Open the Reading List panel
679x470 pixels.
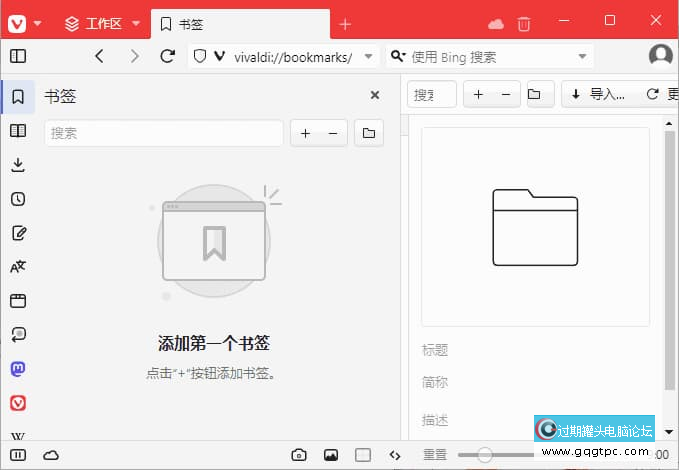coord(18,131)
